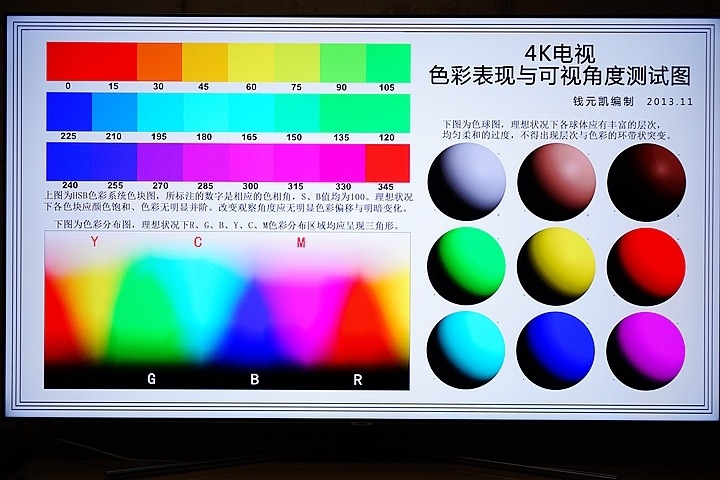Select the purple color block labeled 270
This screenshot has width=720, height=480.
(160, 162)
